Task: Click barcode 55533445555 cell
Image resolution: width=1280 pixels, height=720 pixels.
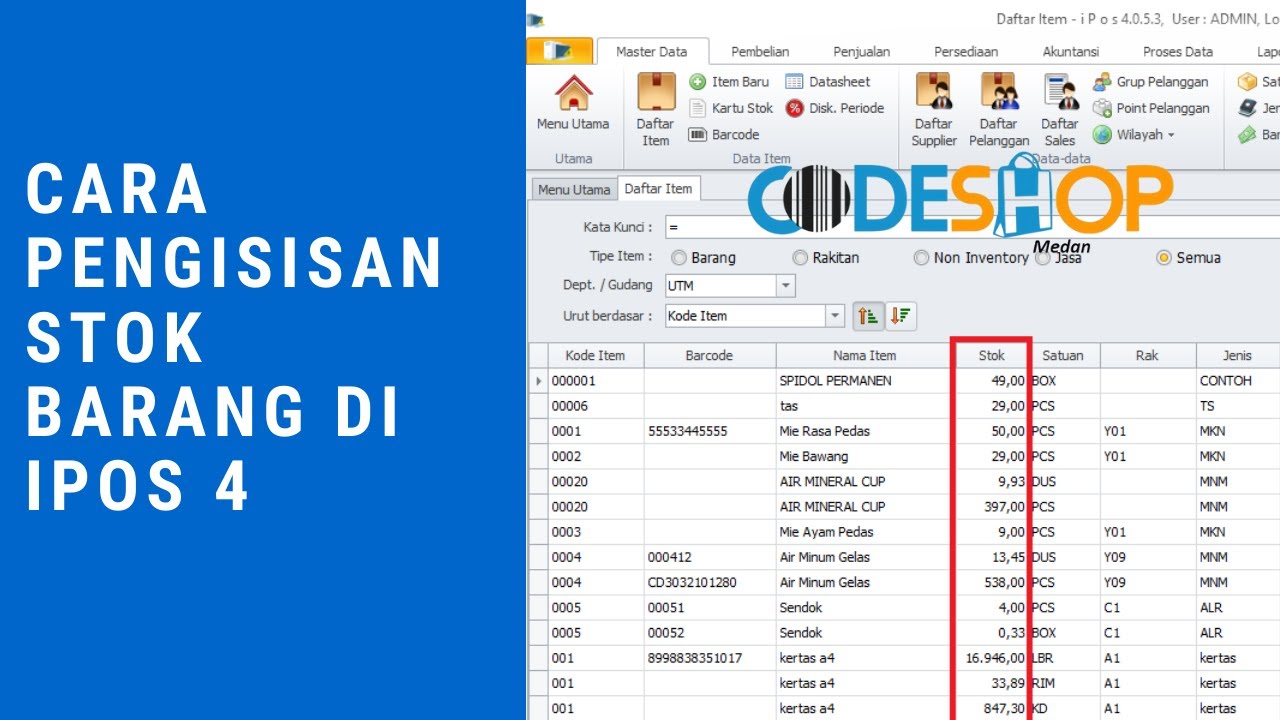Action: (x=710, y=431)
